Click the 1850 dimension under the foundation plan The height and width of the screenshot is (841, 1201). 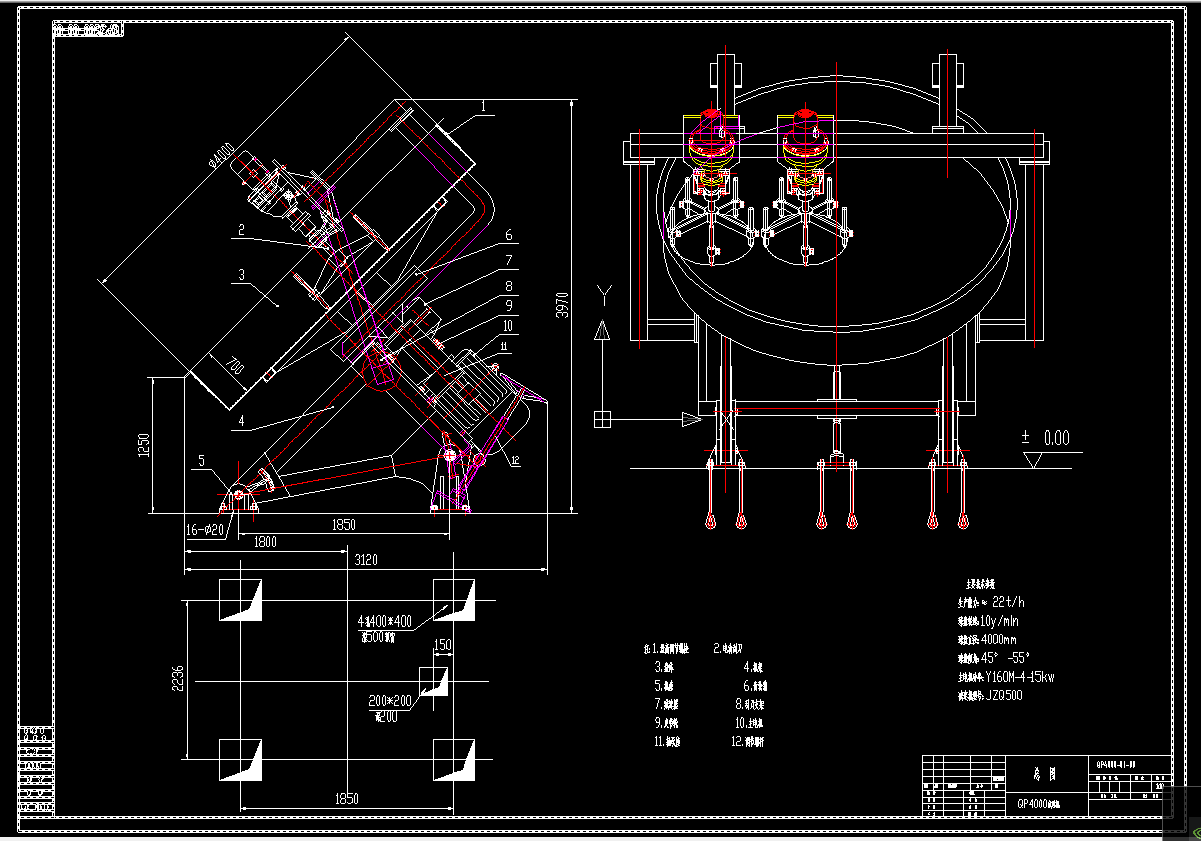[346, 799]
